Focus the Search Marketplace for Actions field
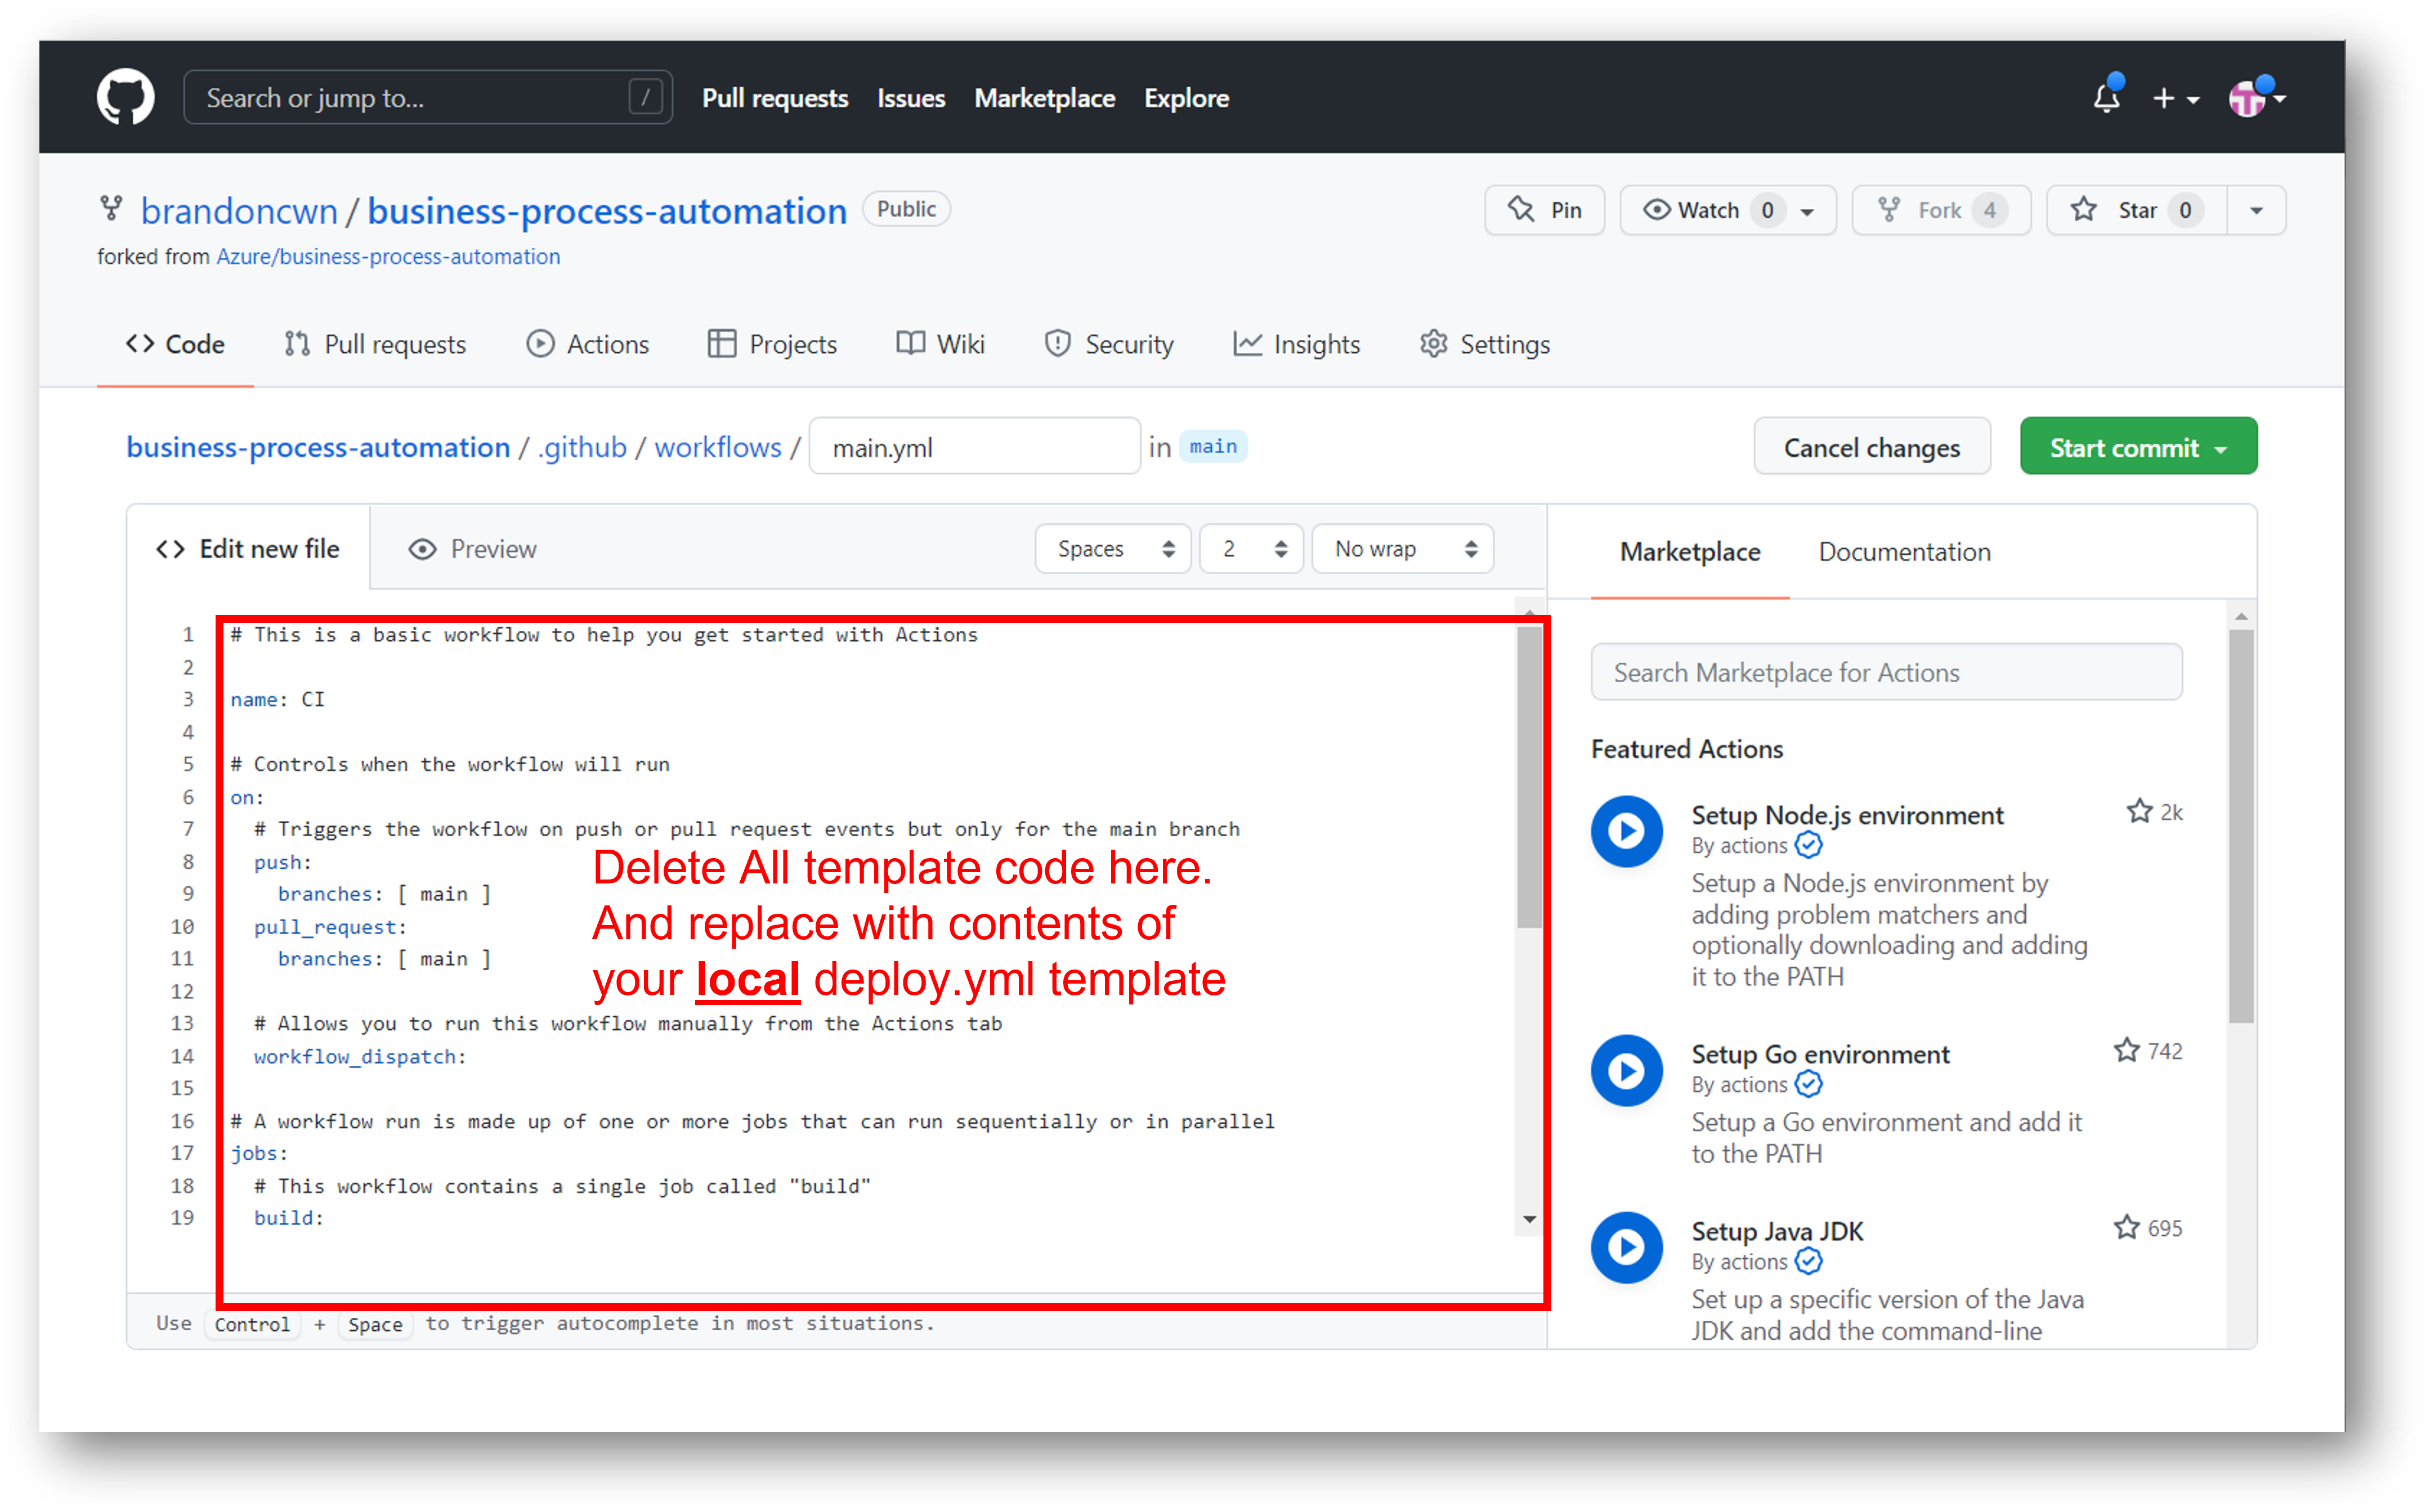This screenshot has width=2426, height=1512. (1886, 672)
